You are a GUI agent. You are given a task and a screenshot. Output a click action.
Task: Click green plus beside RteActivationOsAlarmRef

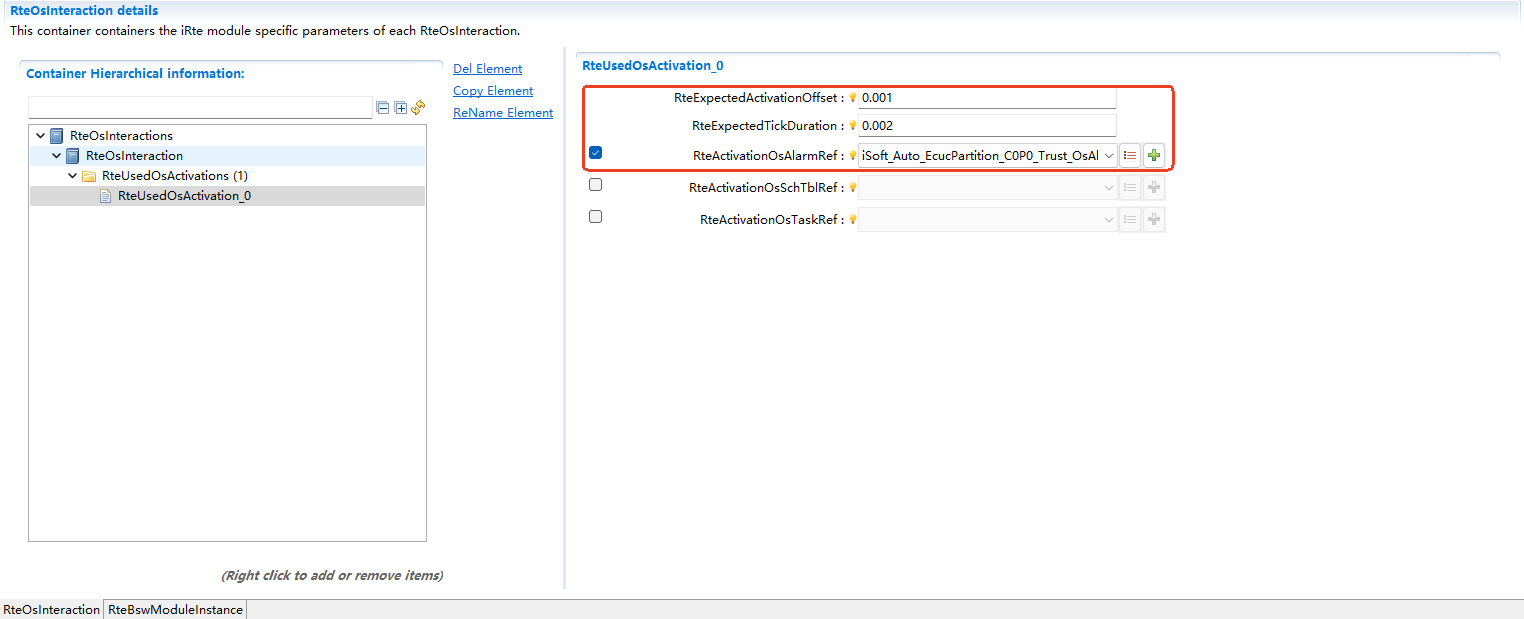(1154, 156)
